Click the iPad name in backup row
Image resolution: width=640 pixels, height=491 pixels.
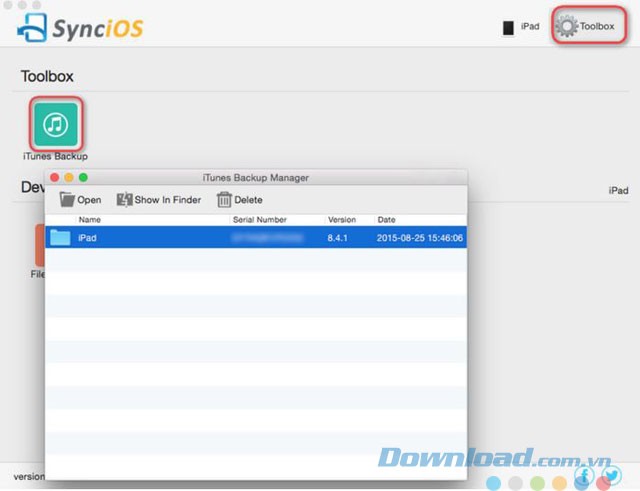(x=87, y=238)
